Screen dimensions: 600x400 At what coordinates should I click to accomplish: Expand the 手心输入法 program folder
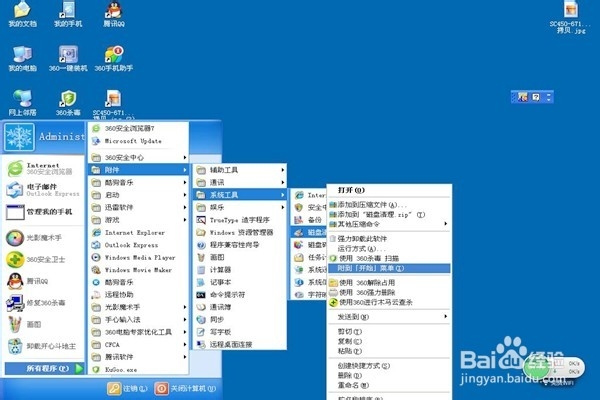(139, 320)
